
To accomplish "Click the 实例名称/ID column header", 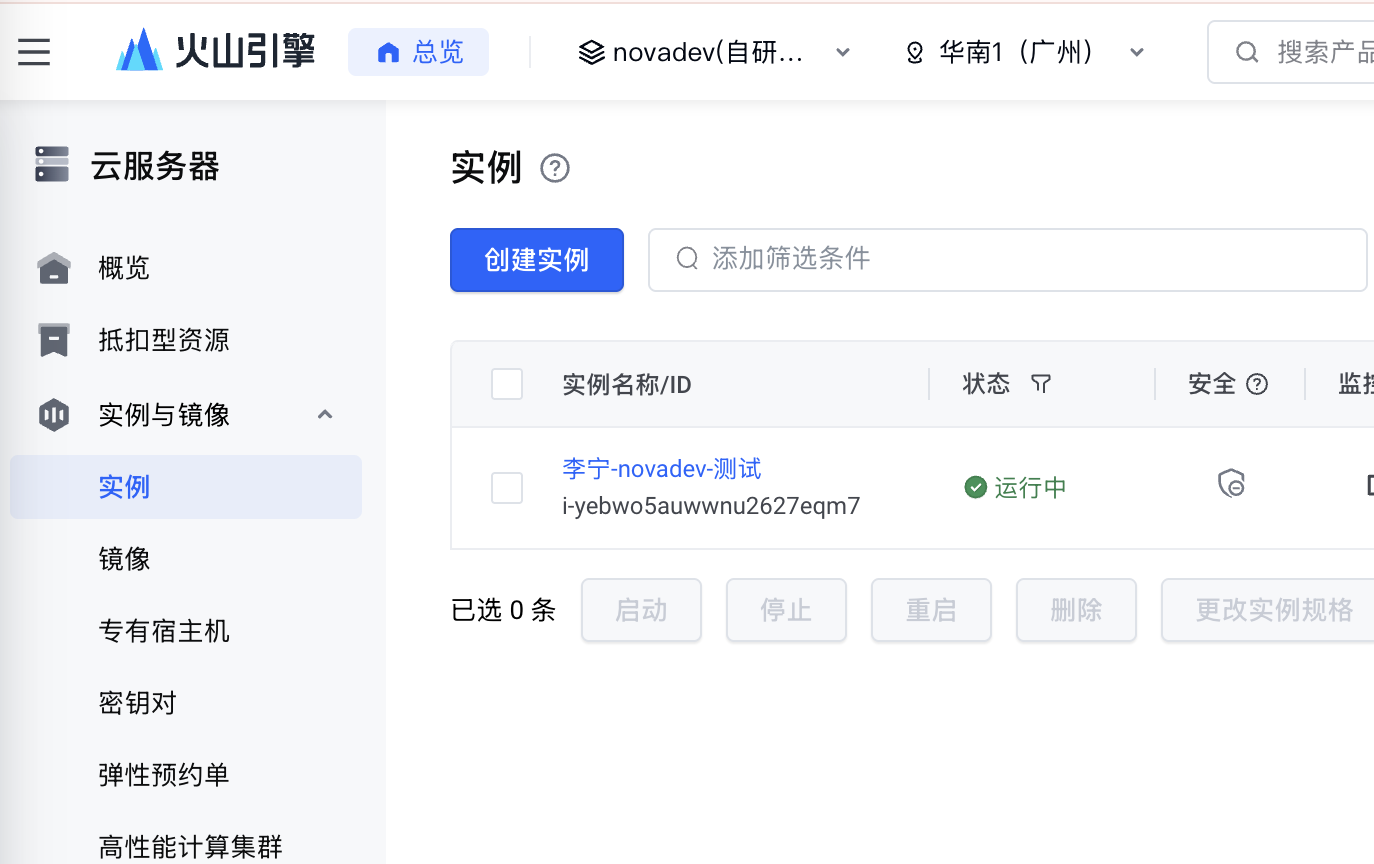I will (x=627, y=385).
